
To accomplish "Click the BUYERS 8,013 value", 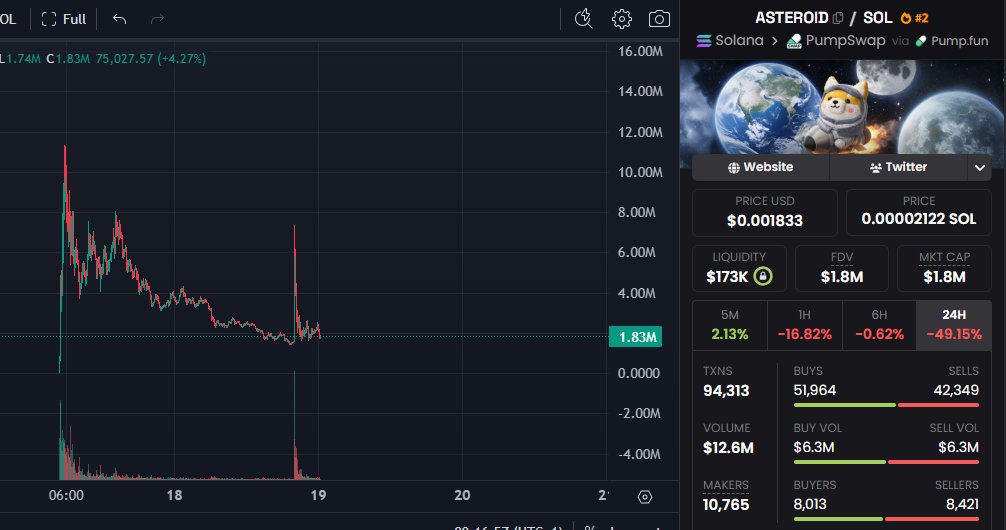I will pyautogui.click(x=810, y=504).
